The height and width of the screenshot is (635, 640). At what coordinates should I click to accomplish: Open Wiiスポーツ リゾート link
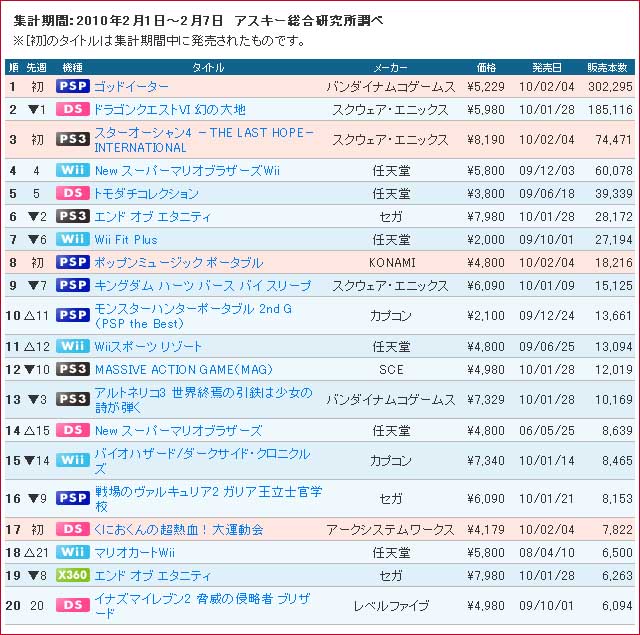pos(148,346)
